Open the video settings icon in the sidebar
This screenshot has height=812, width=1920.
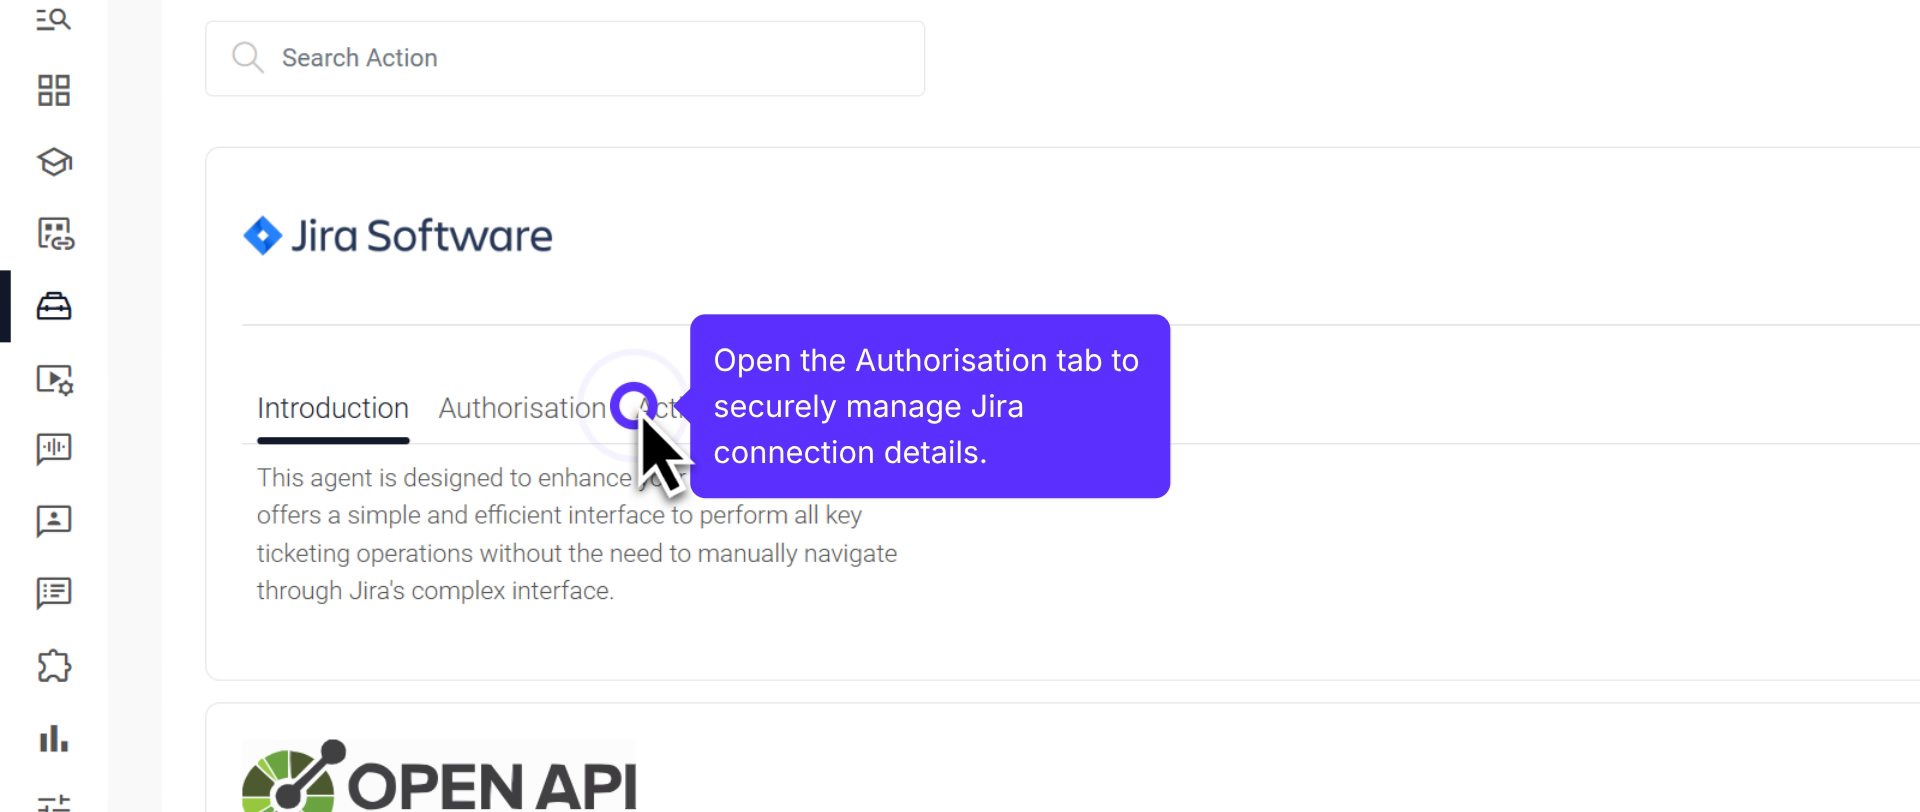point(55,379)
